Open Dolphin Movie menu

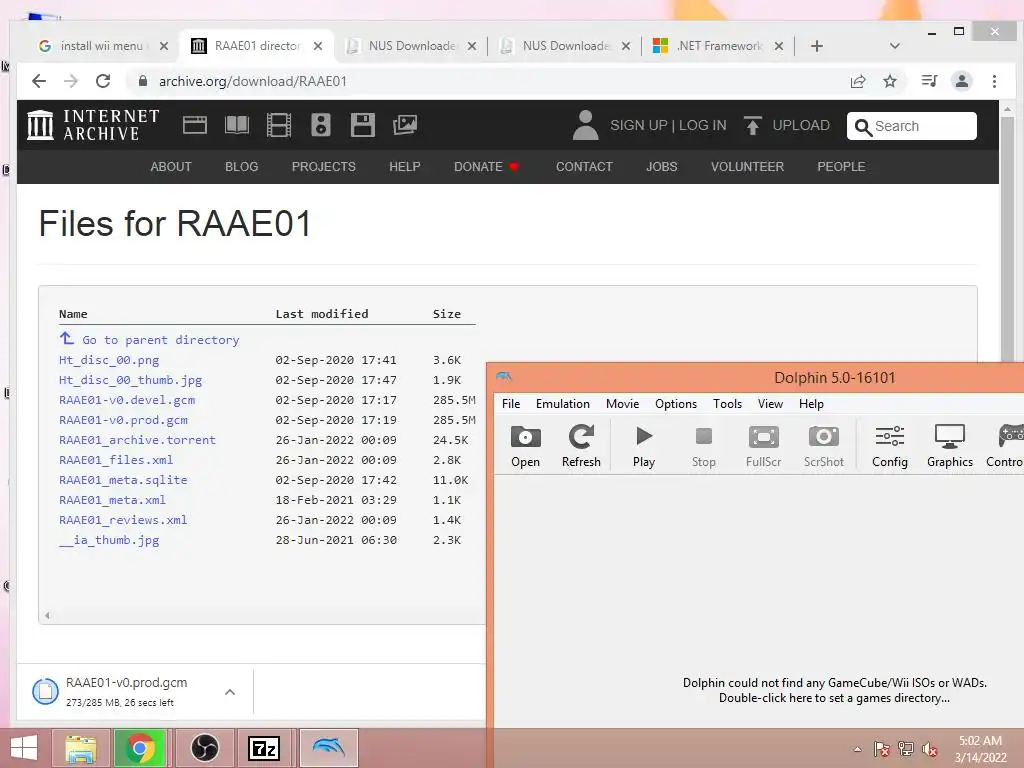coord(622,404)
